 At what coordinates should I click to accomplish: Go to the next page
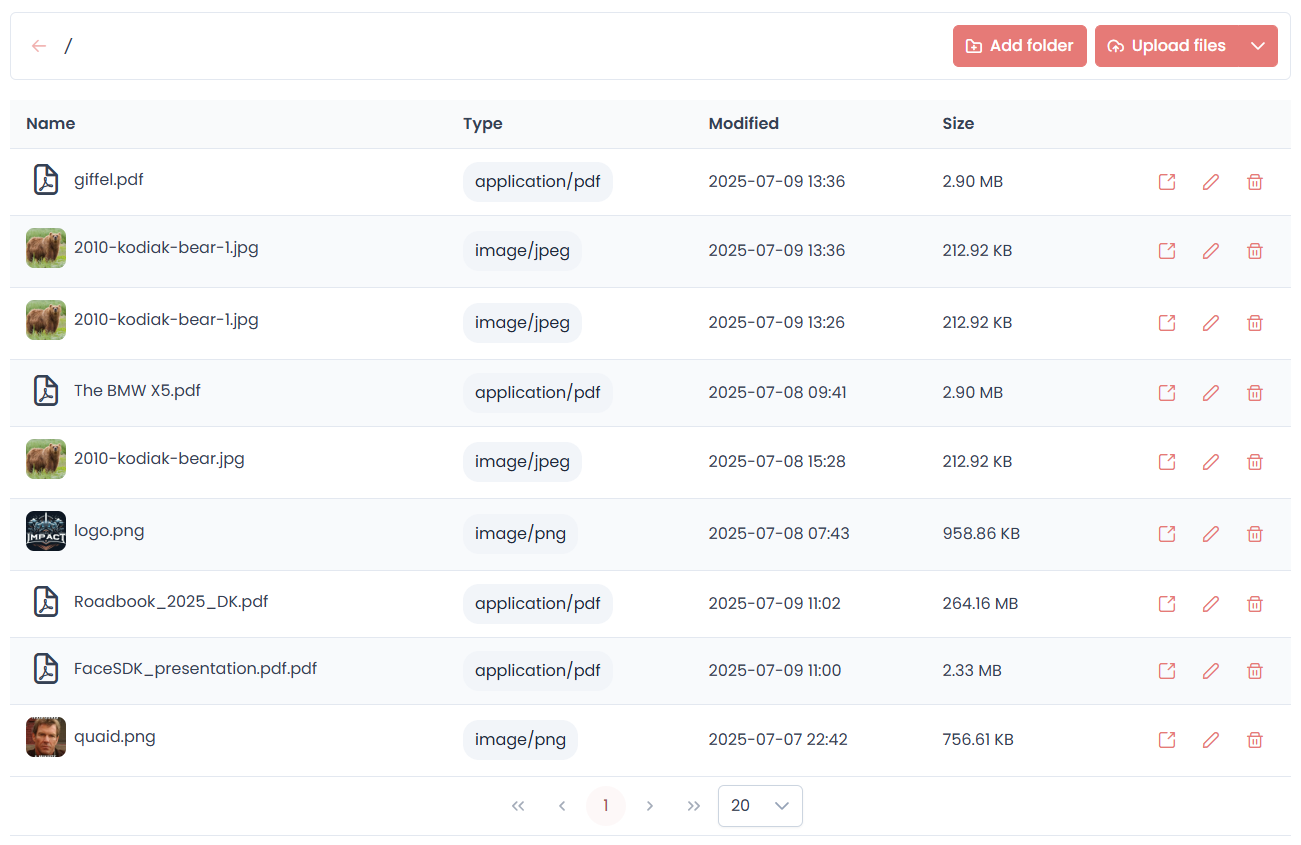point(650,806)
